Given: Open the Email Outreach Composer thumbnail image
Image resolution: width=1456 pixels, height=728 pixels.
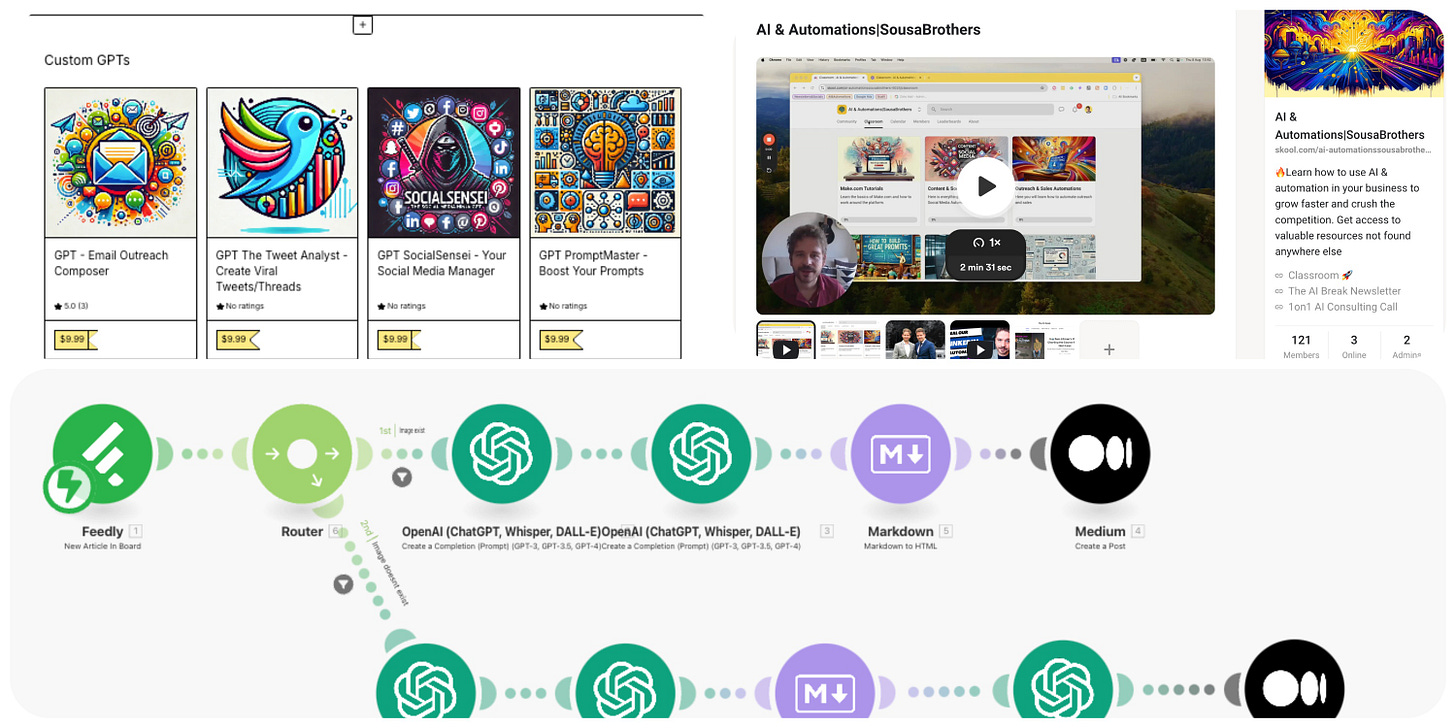Looking at the screenshot, I should pyautogui.click(x=120, y=162).
